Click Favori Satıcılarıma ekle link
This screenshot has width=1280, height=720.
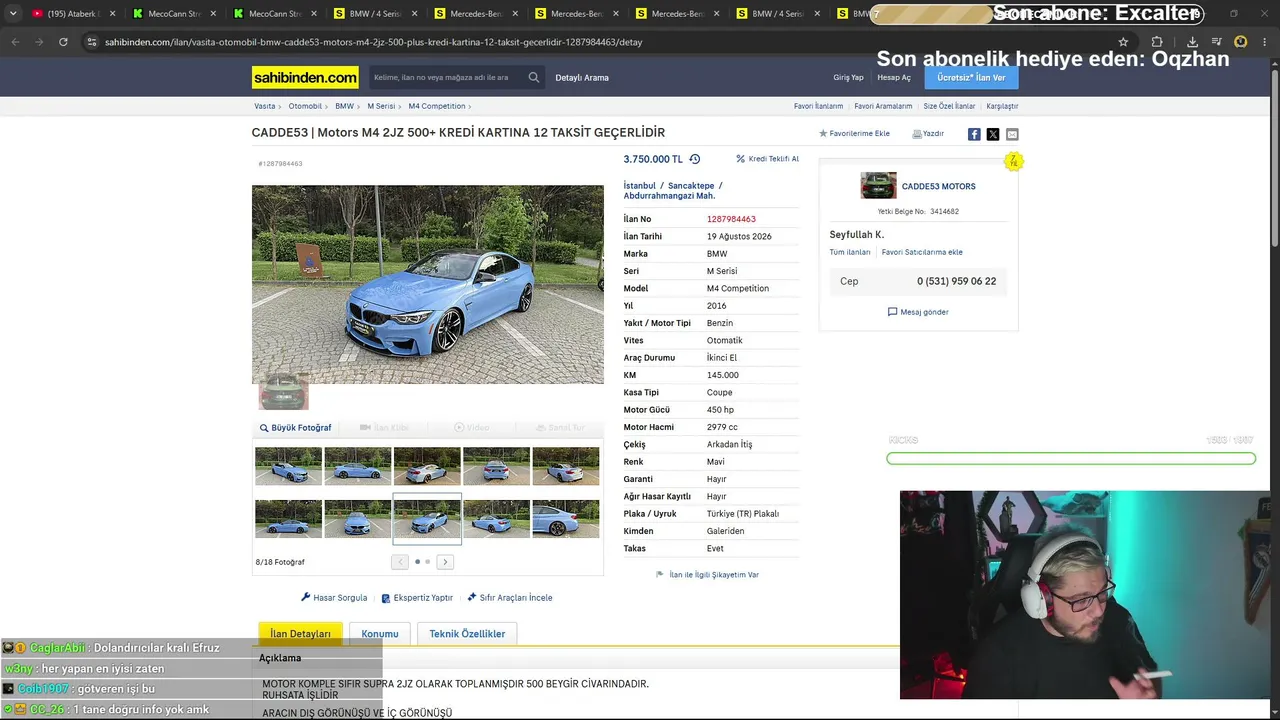[922, 252]
